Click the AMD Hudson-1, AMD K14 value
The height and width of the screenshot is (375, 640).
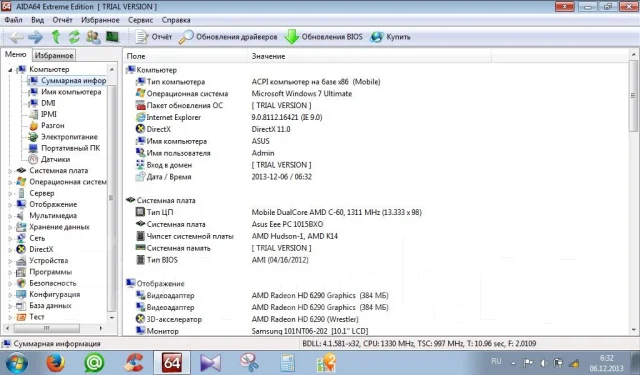pos(294,236)
